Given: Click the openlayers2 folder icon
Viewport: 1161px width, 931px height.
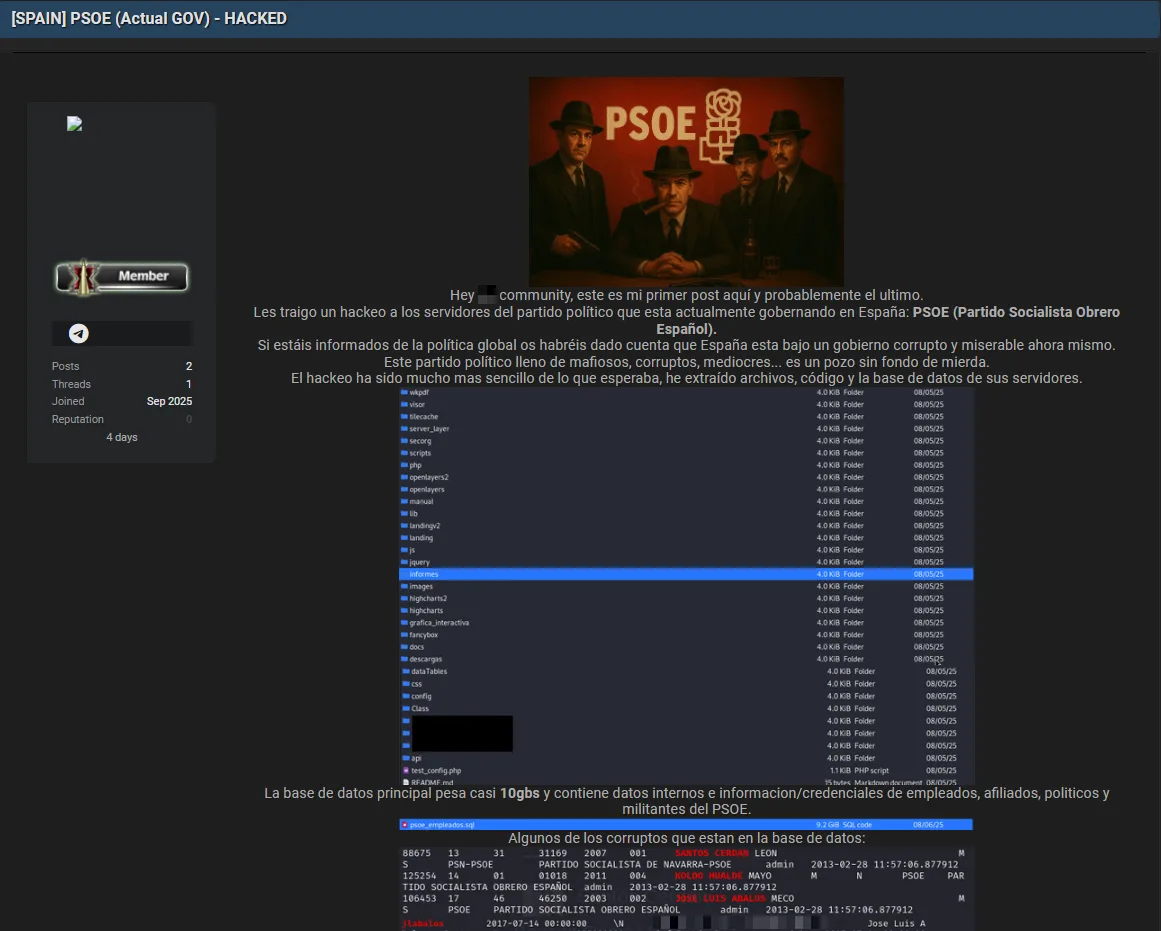Looking at the screenshot, I should [404, 477].
